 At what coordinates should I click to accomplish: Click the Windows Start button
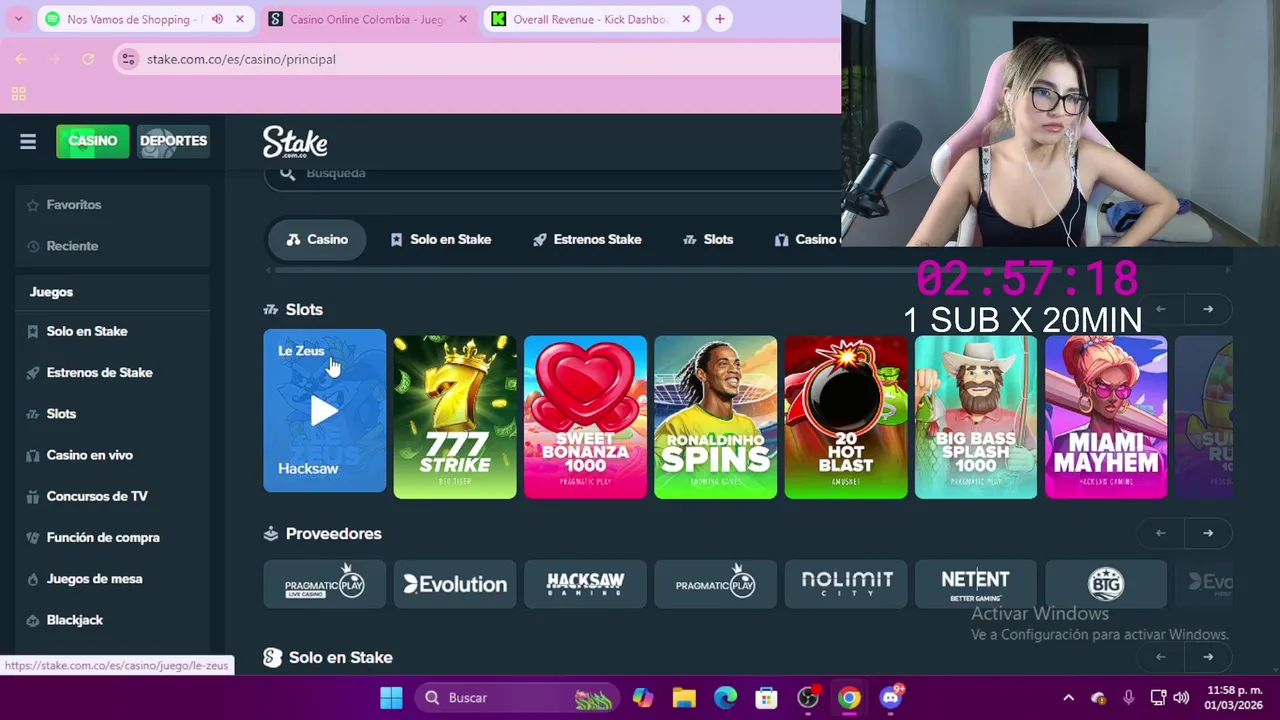click(392, 698)
